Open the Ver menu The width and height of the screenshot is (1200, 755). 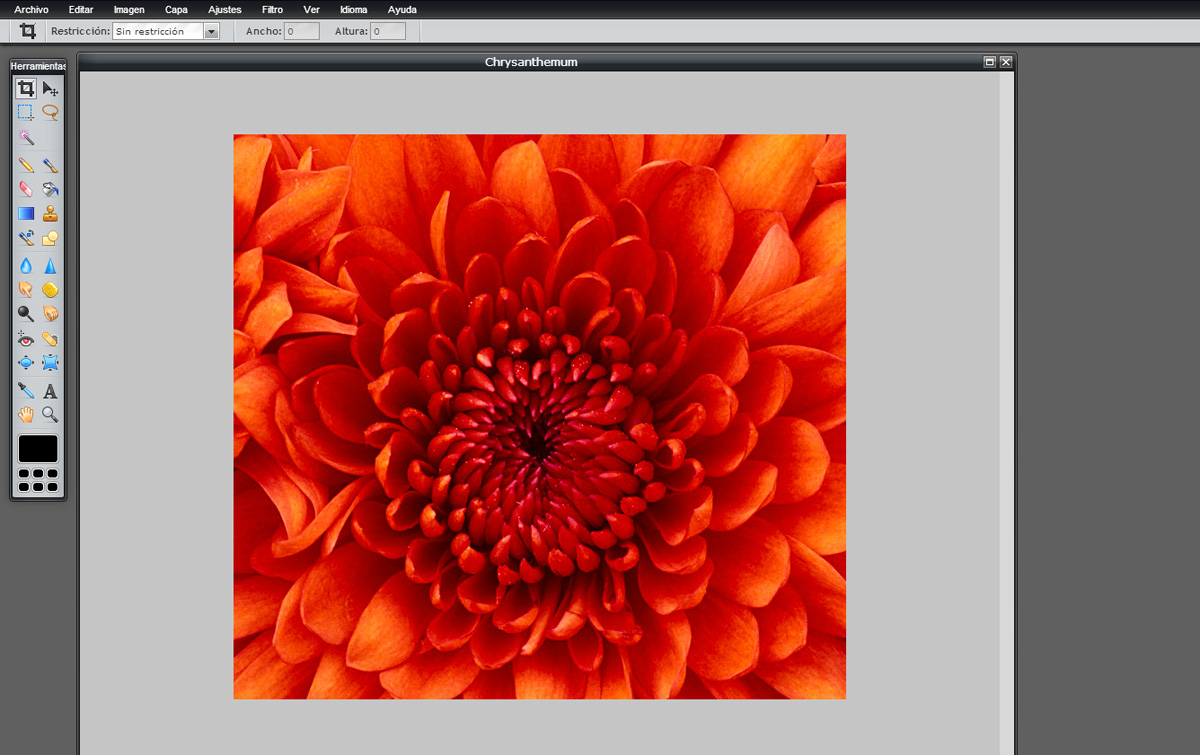311,9
